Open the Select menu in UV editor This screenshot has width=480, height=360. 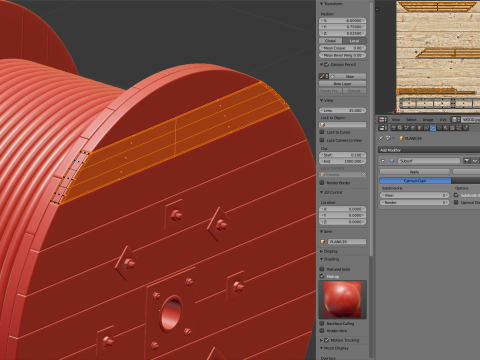[x=411, y=119]
